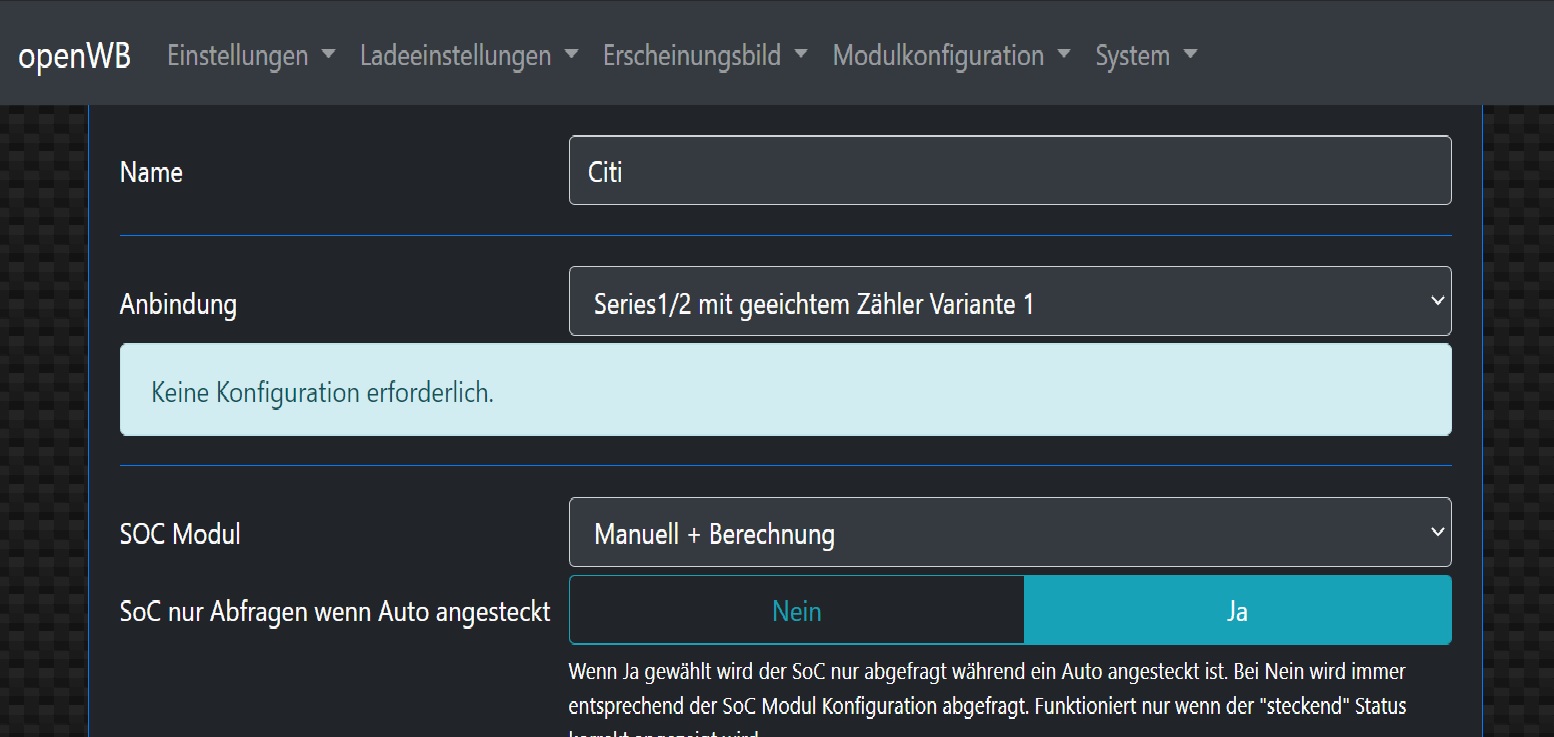Open the SOC Modul dropdown
1554x737 pixels.
point(1000,532)
